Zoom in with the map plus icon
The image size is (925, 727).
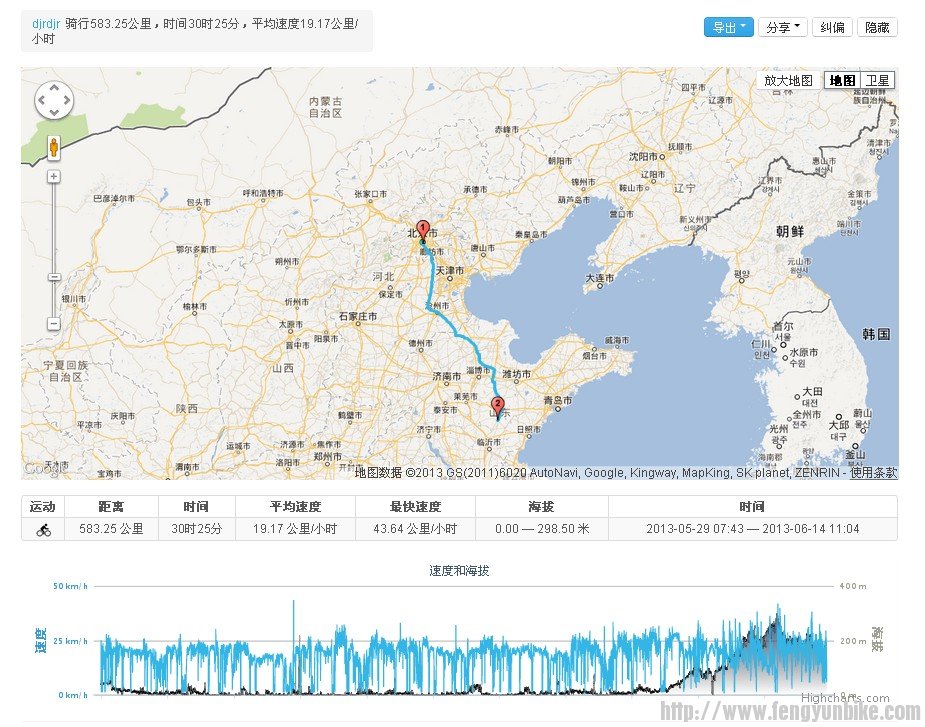[x=53, y=176]
